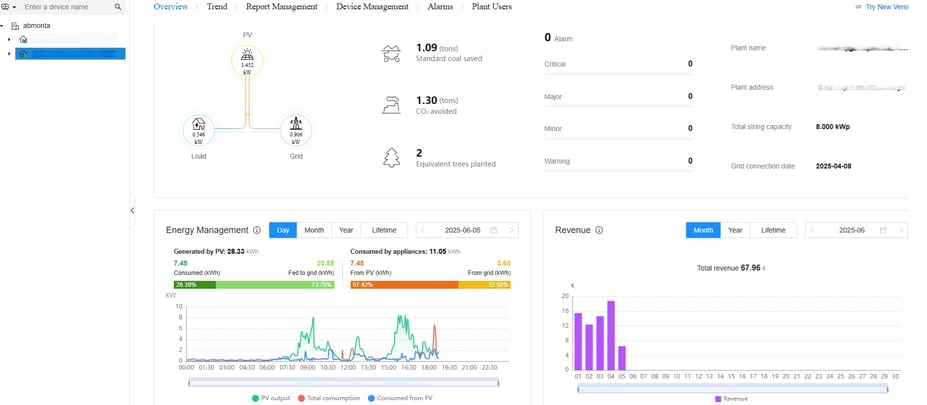Open calendar icon for 2025-06-05 date
This screenshot has height=405, width=927.
(494, 230)
